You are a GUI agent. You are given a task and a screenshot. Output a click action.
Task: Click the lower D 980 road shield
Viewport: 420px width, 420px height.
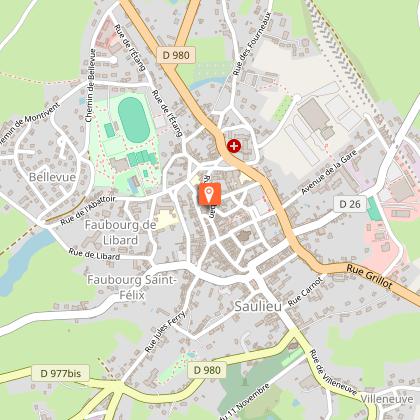click(207, 370)
